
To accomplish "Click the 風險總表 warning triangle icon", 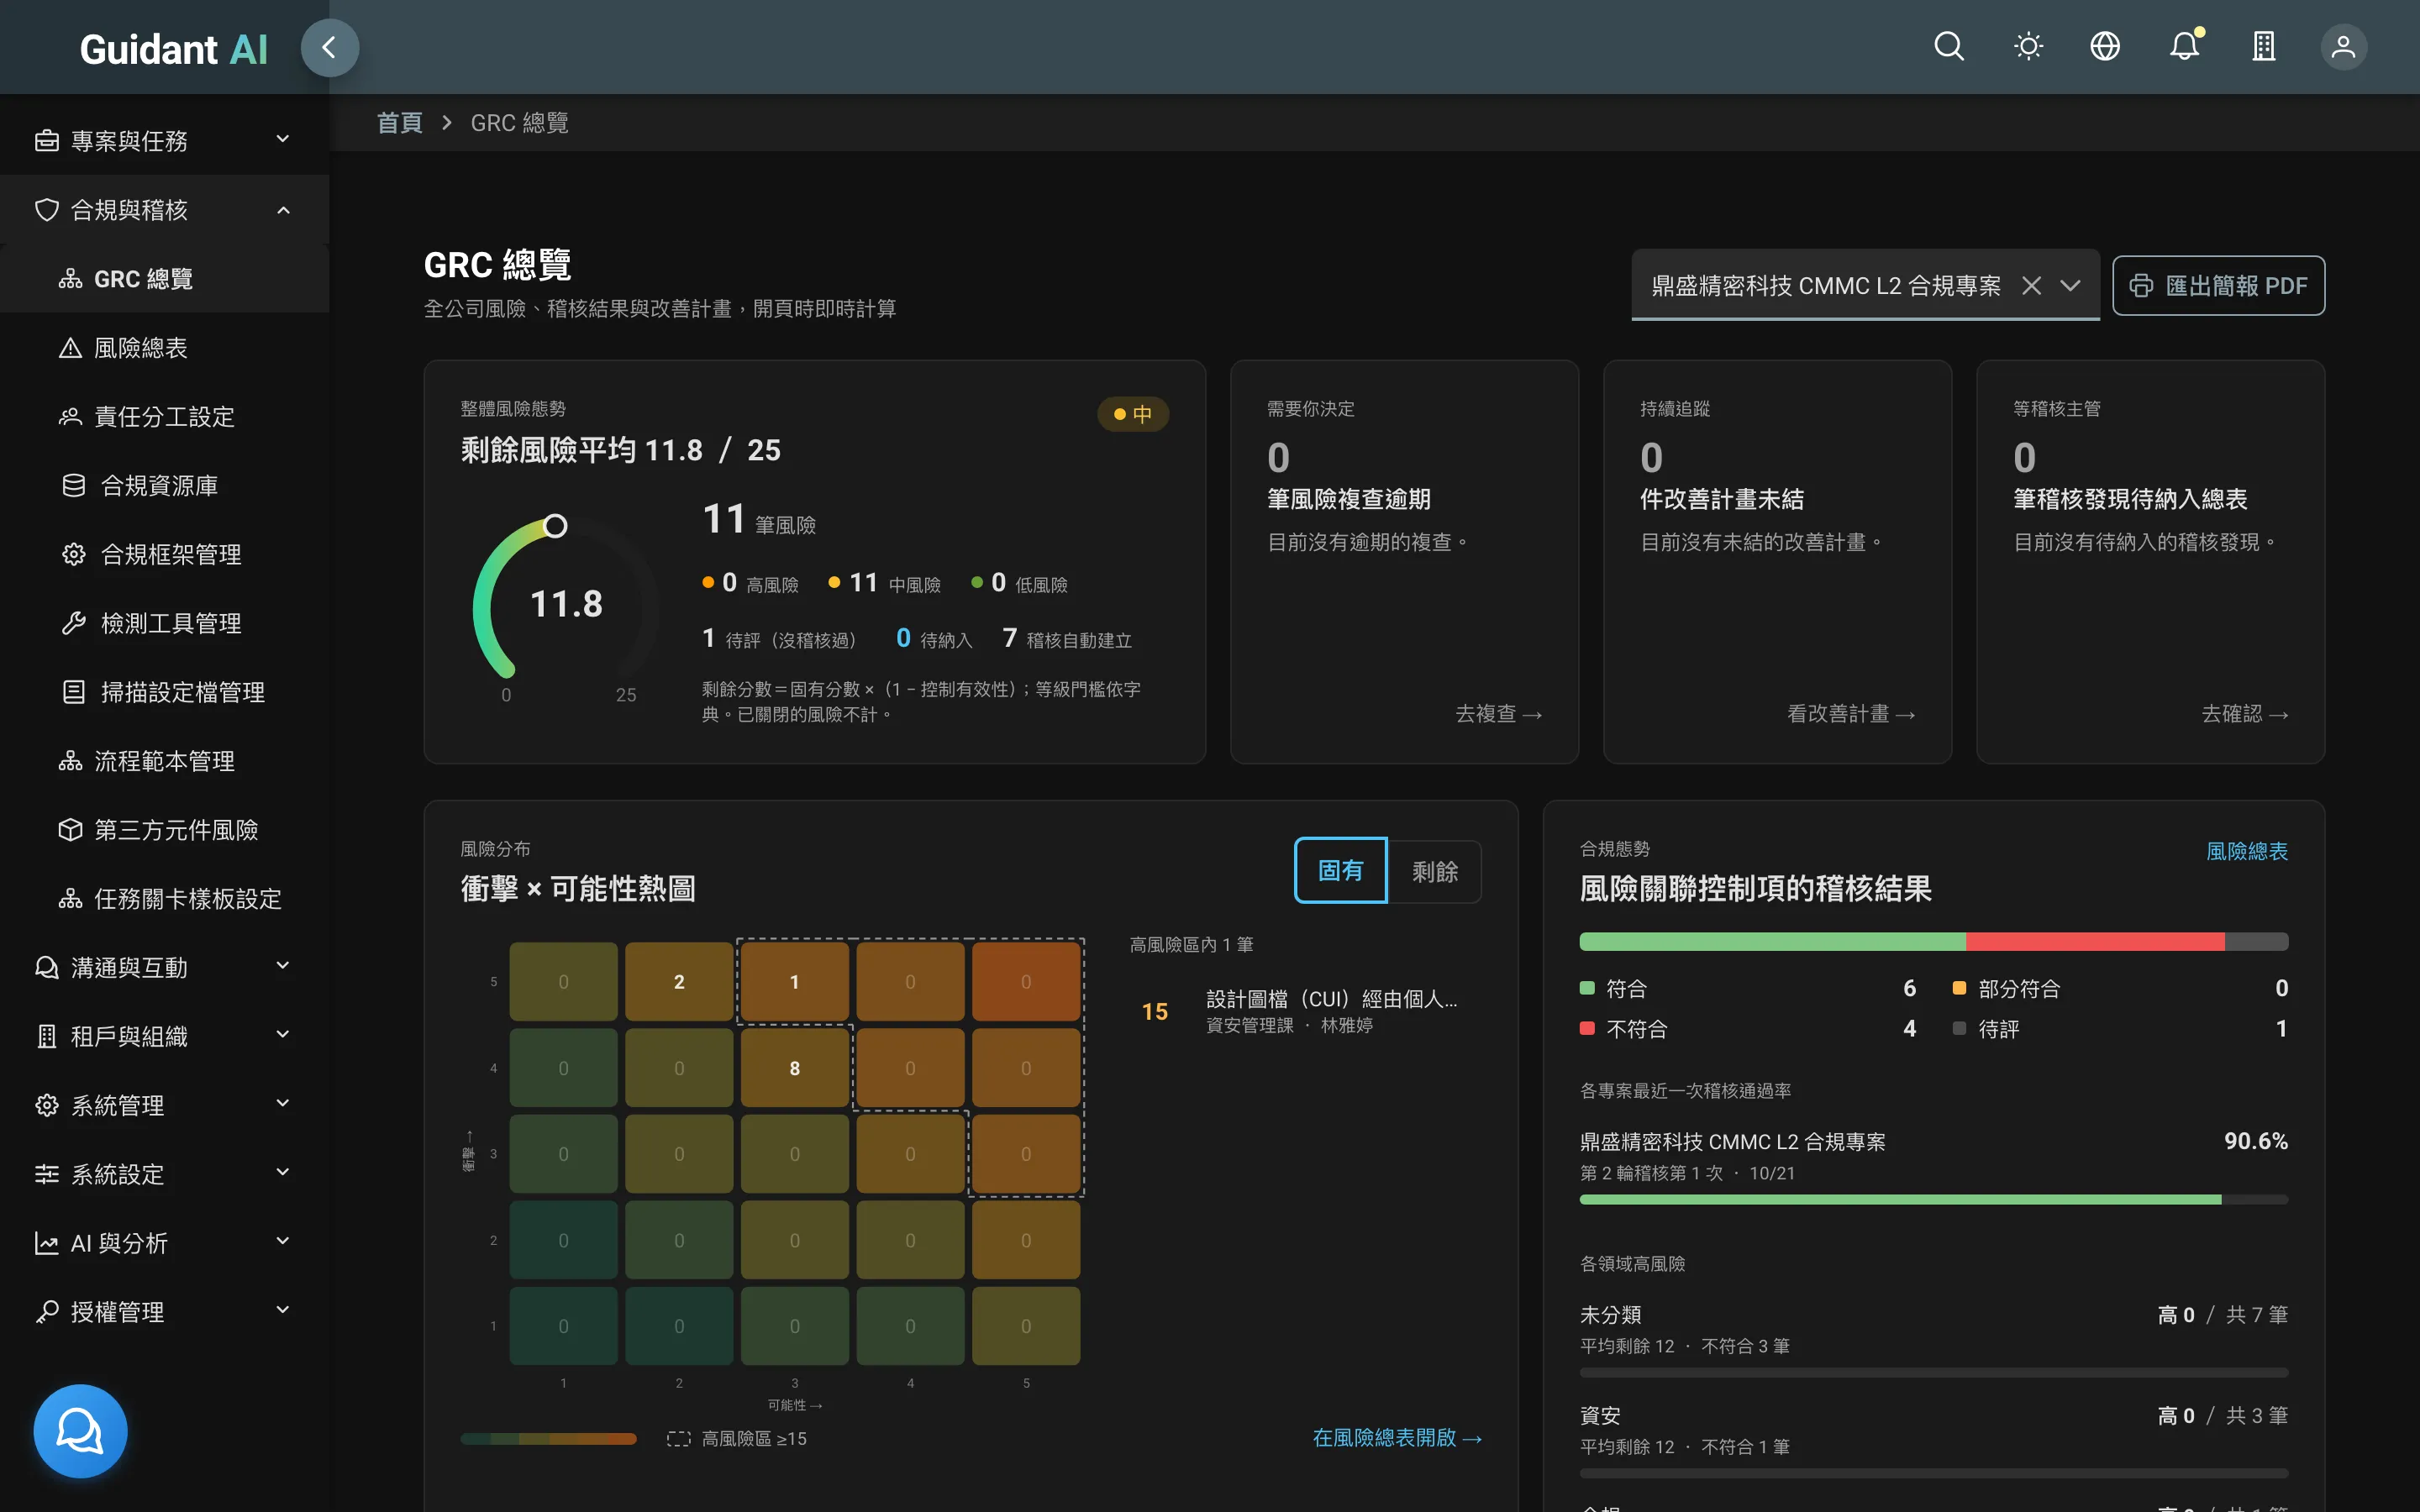I will point(70,347).
